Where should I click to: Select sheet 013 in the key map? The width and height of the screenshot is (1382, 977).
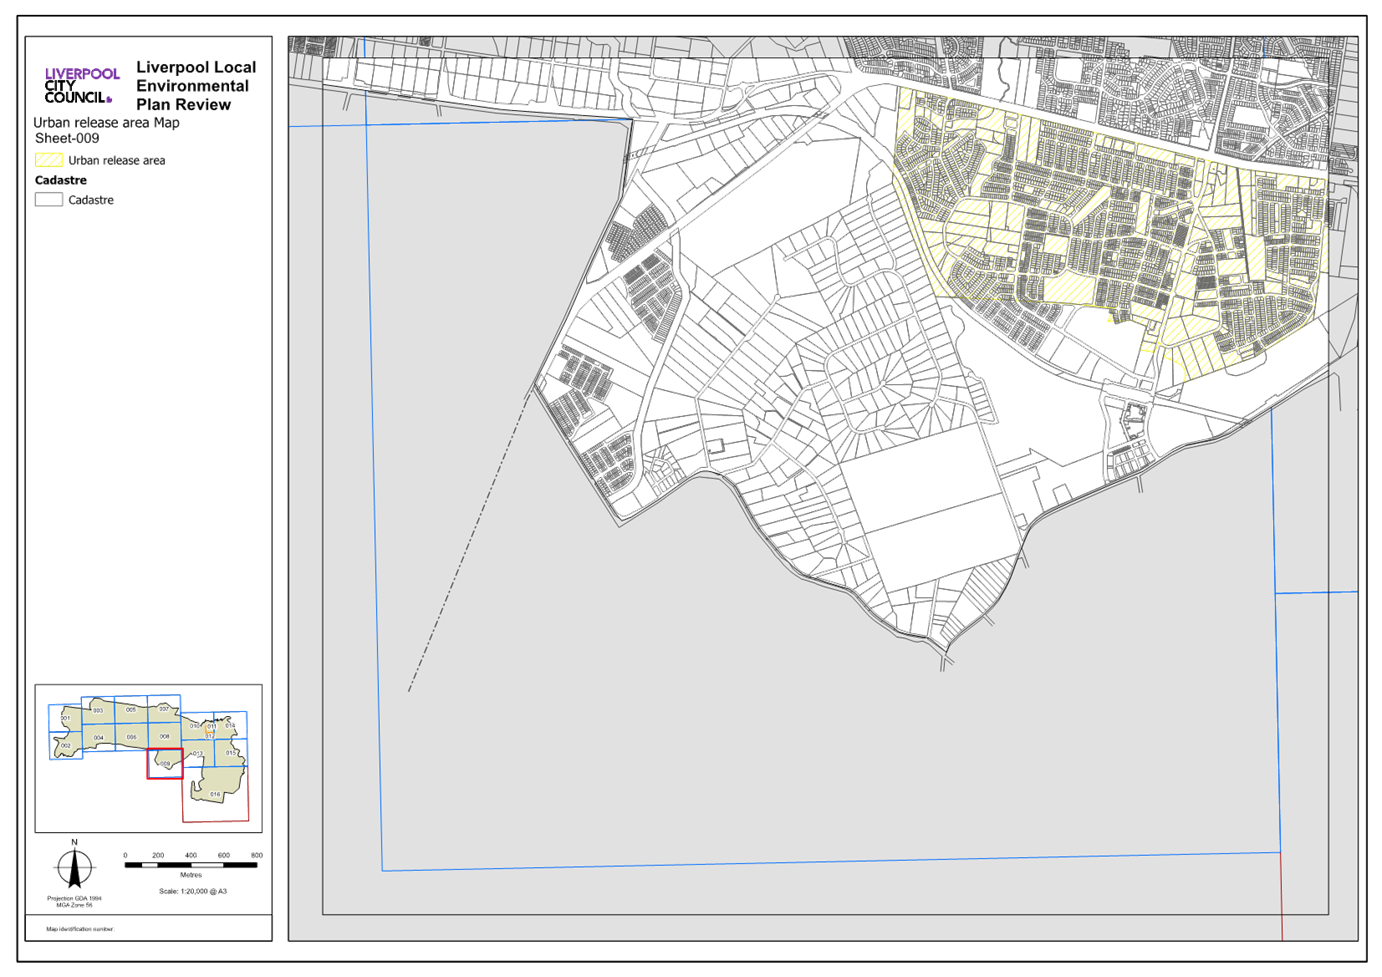coord(198,753)
